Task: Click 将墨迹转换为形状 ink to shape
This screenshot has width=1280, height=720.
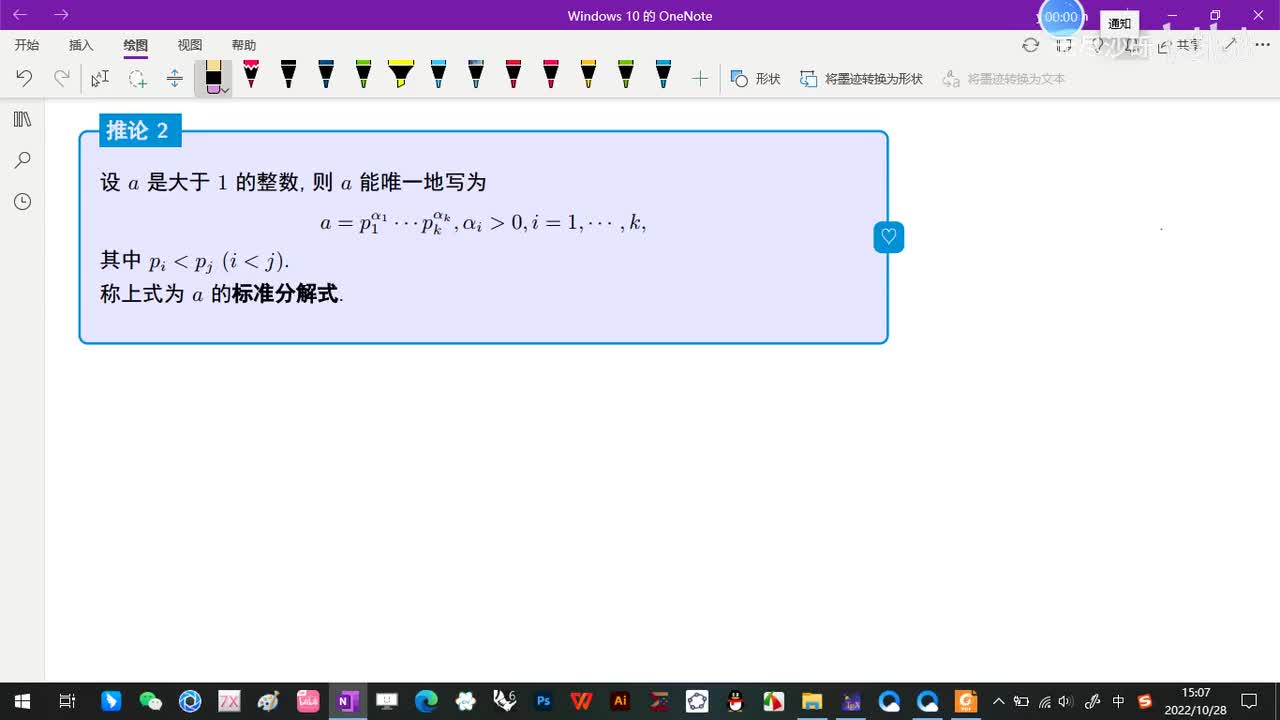Action: pos(861,78)
